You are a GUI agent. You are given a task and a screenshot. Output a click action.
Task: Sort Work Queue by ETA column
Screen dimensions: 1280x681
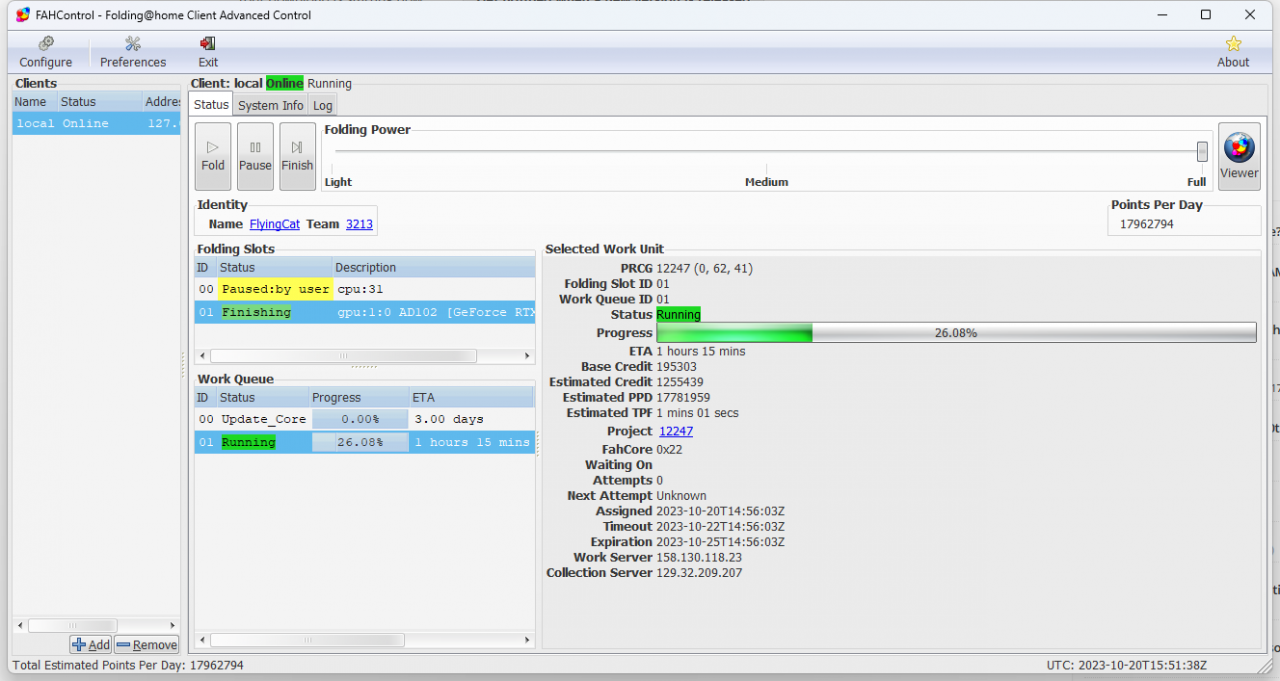coord(471,397)
